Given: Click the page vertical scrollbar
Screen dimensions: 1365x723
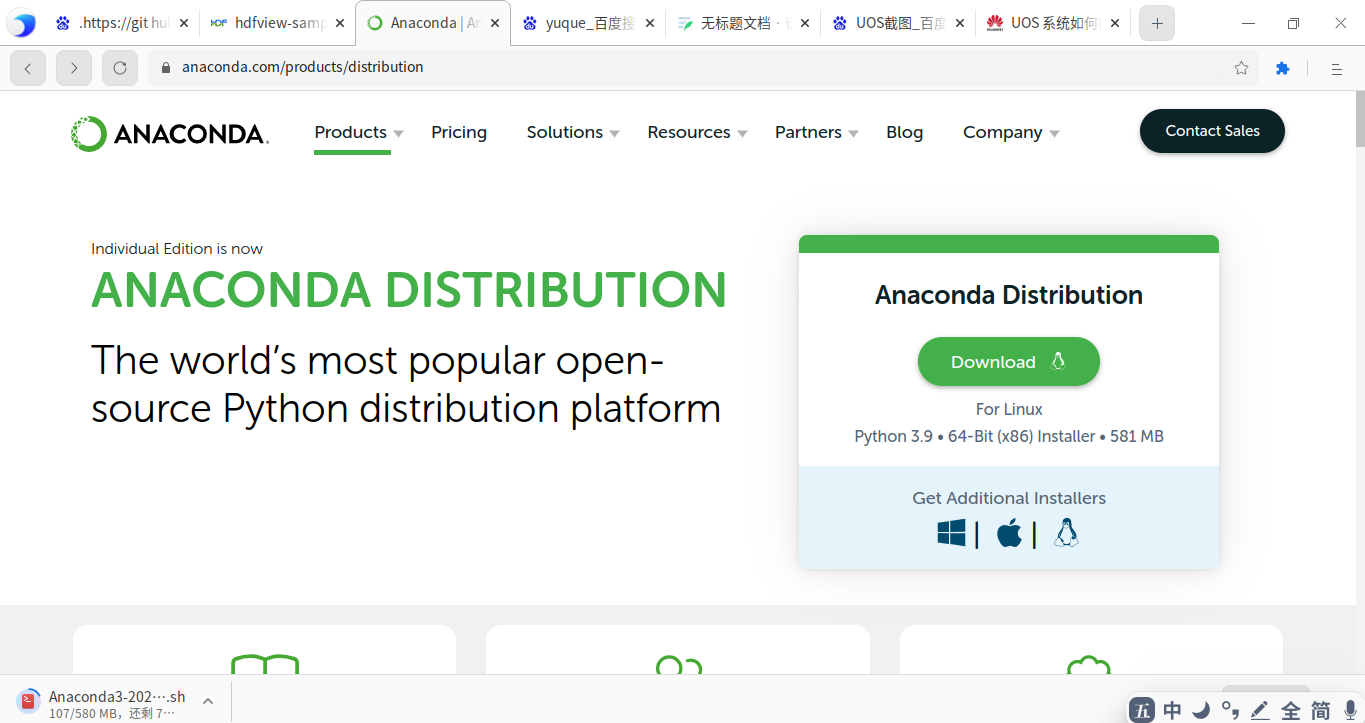Looking at the screenshot, I should pos(1360,120).
